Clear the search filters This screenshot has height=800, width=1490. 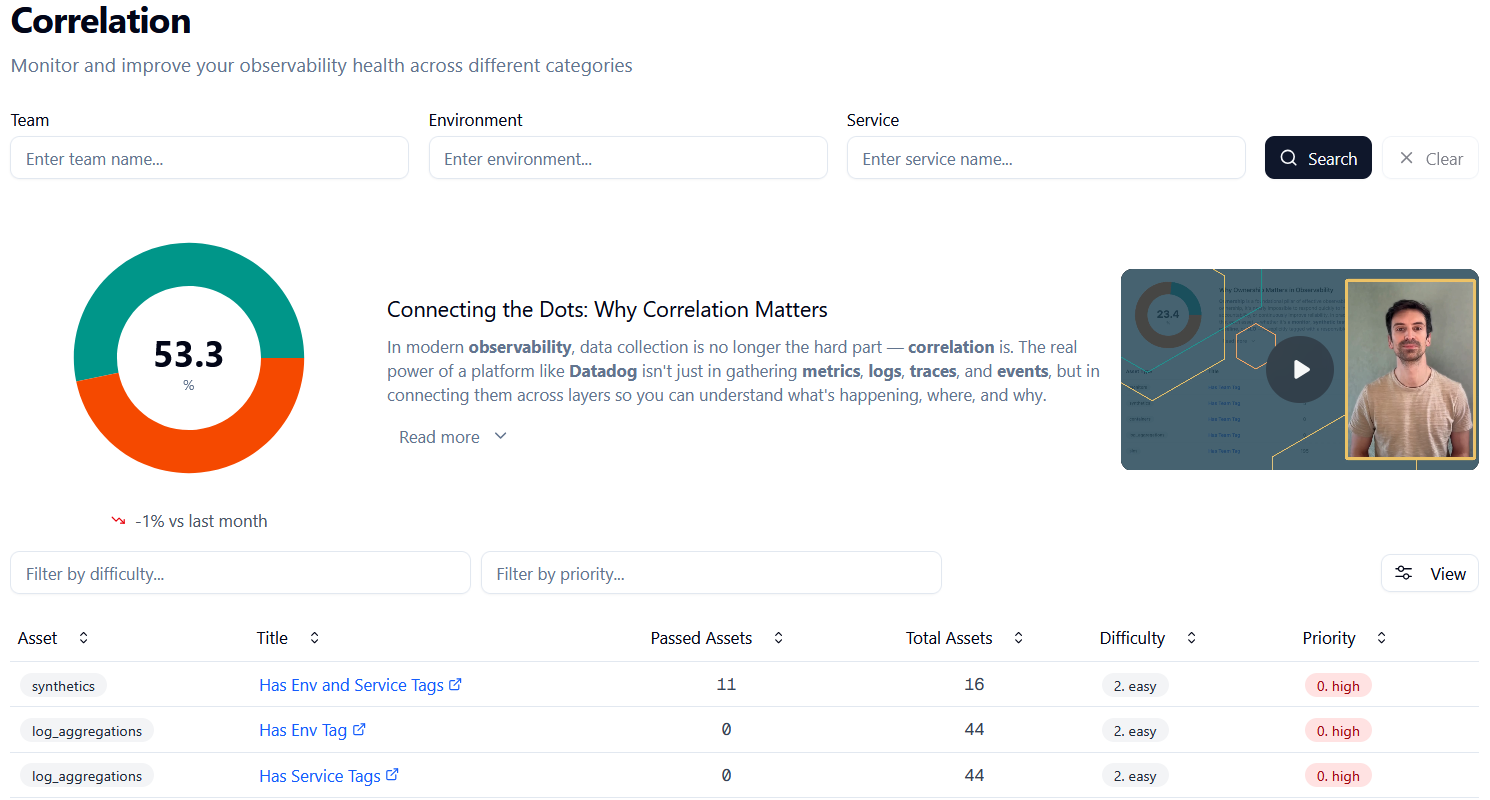pyautogui.click(x=1430, y=158)
